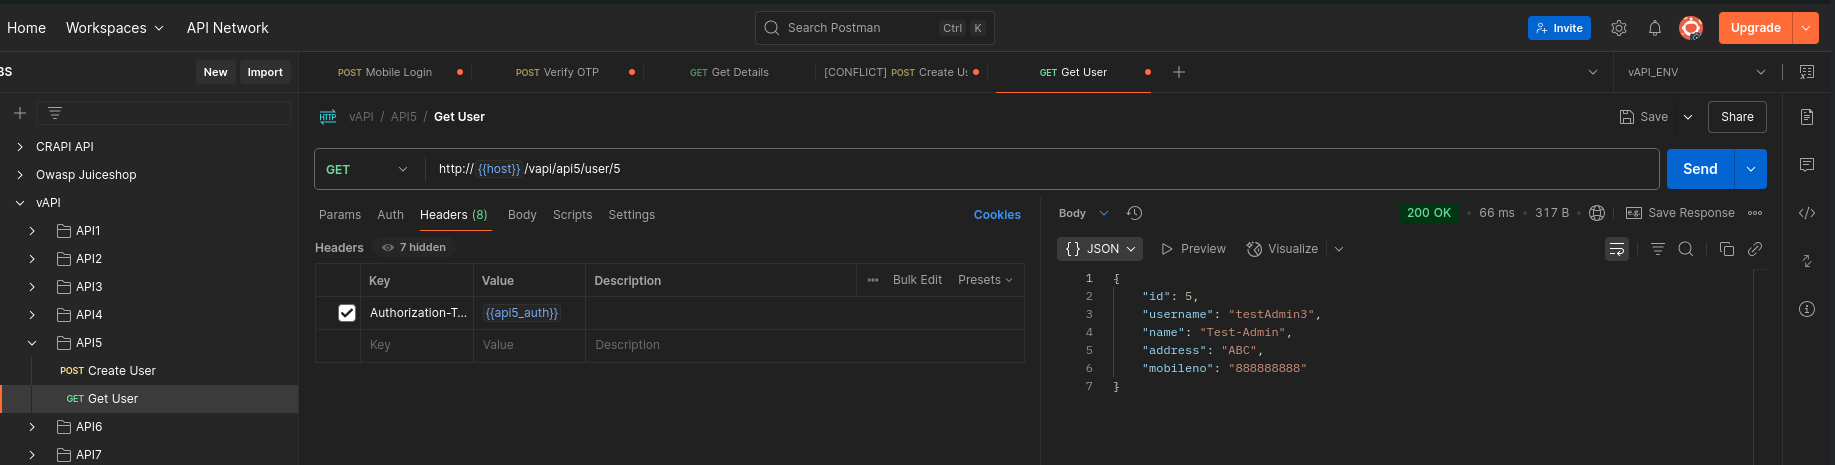This screenshot has height=465, width=1835.
Task: Open the GET method dropdown
Action: pos(368,169)
